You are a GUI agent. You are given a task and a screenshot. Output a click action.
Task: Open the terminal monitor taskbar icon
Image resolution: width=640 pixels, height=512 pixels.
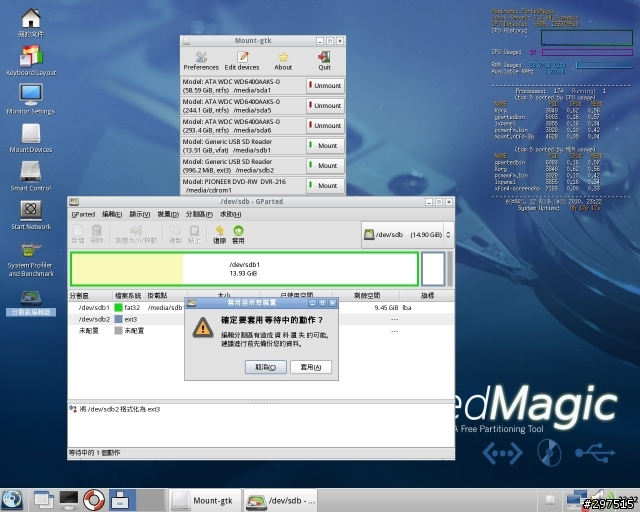click(69, 500)
